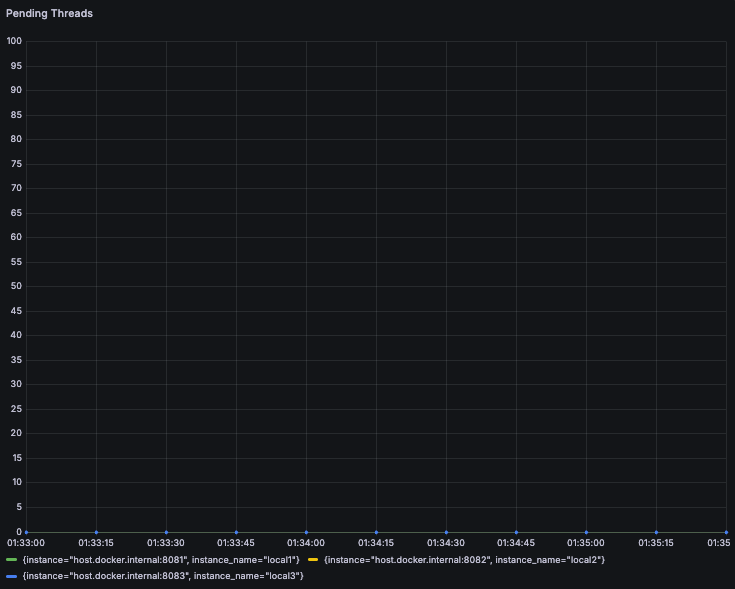
Task: Open the Pending Threads panel title menu
Action: (49, 14)
